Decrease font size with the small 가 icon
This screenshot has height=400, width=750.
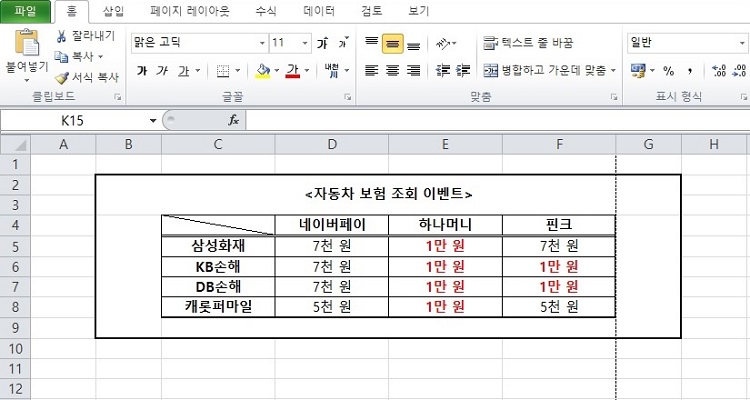pos(343,43)
